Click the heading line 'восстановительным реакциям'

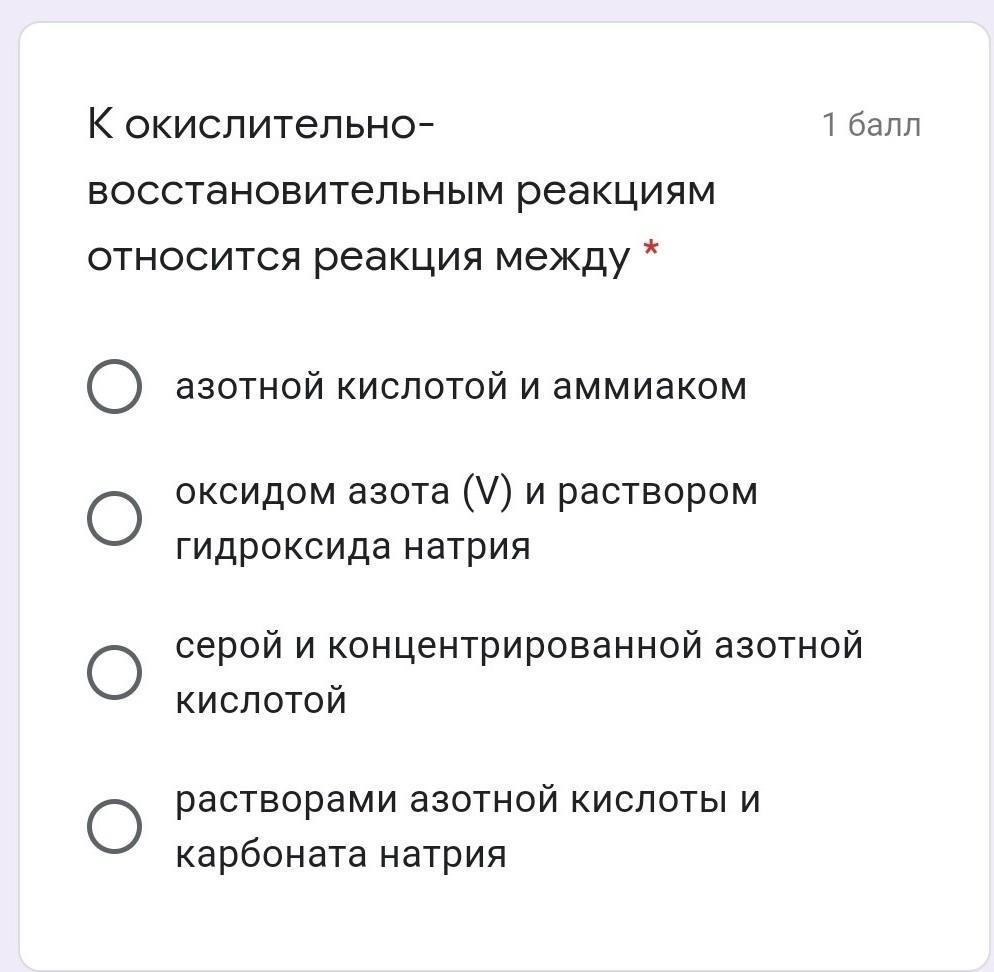point(401,191)
